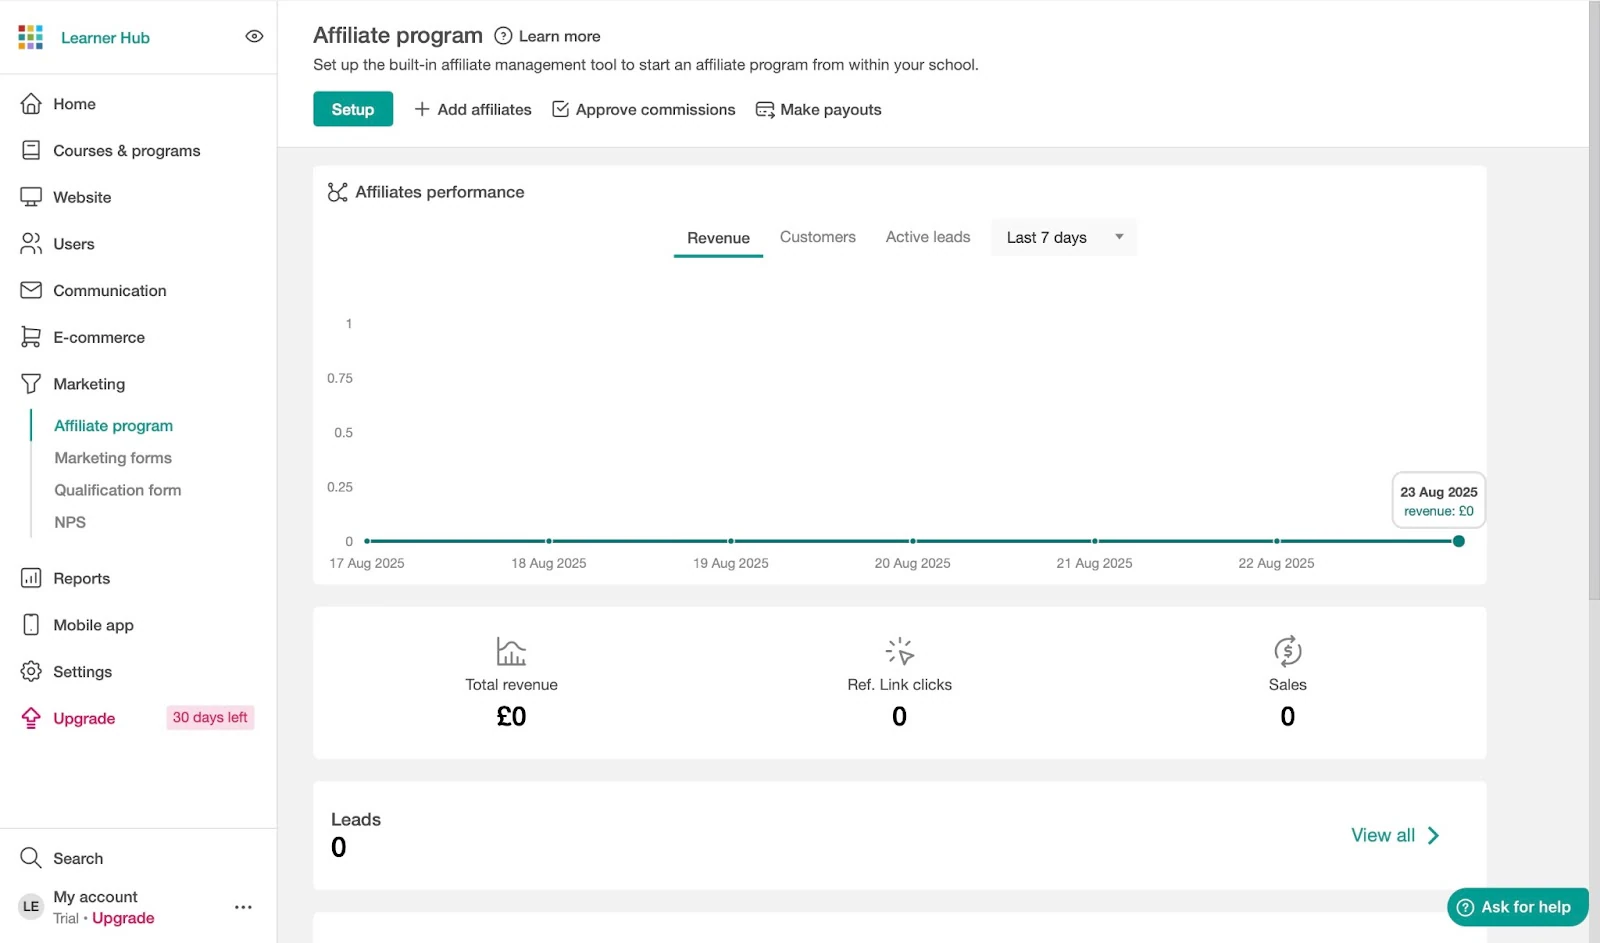Click the Mobile app phone icon
This screenshot has height=943, width=1600.
[x=31, y=625]
